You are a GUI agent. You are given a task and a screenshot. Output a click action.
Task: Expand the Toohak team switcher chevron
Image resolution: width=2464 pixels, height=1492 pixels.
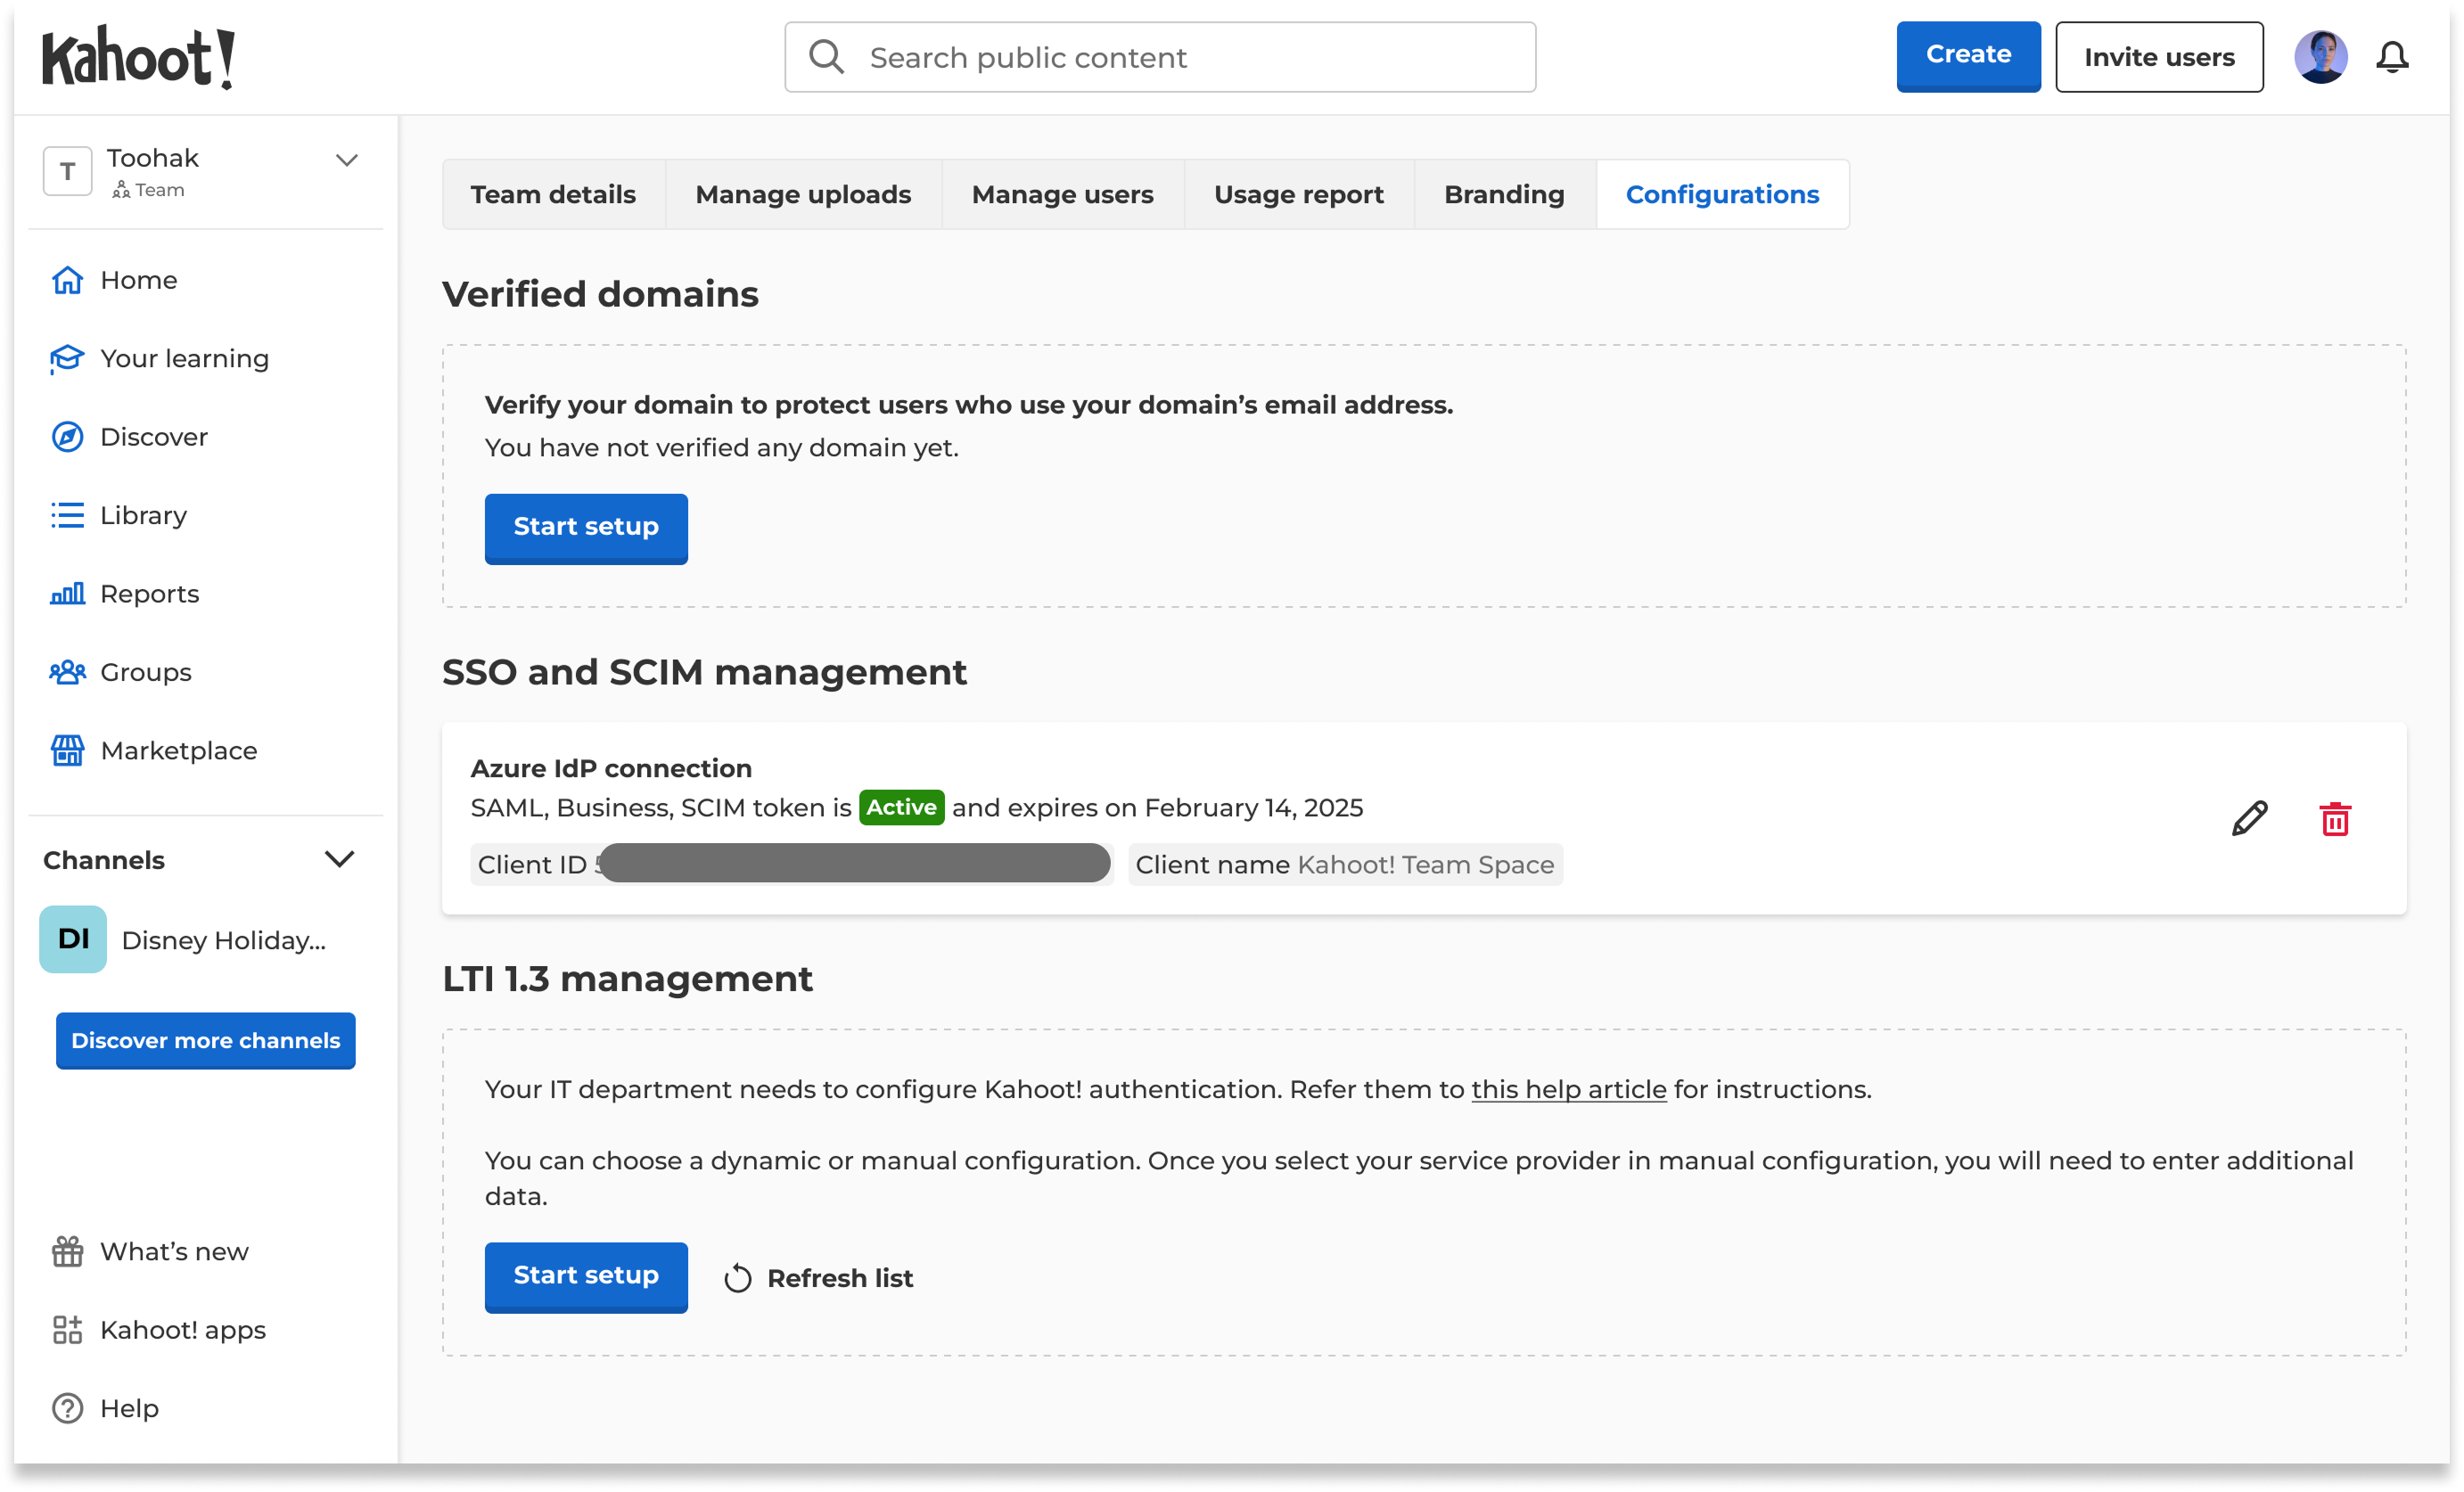pos(347,160)
